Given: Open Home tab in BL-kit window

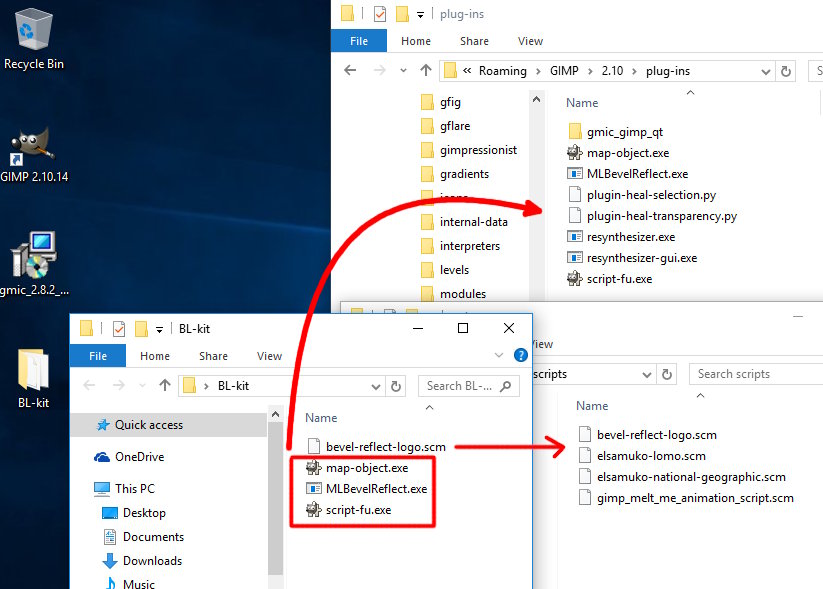Looking at the screenshot, I should click(155, 356).
